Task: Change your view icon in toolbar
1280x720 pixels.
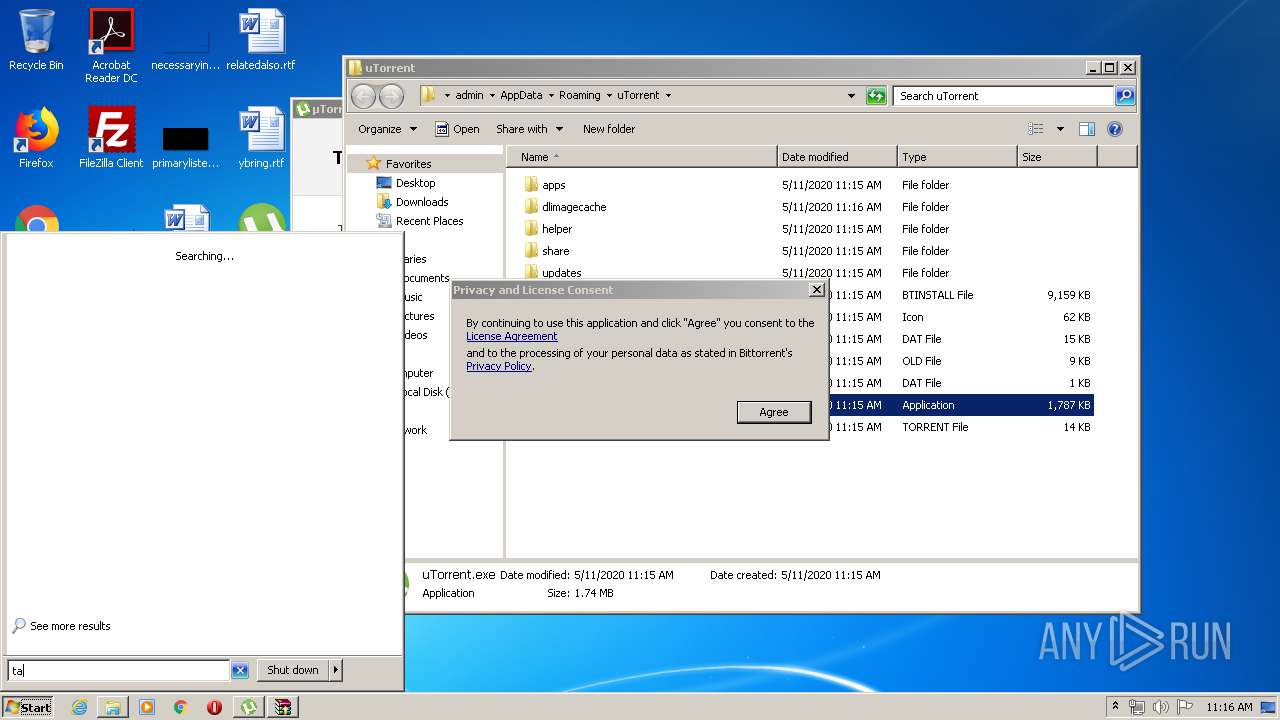Action: 1036,129
